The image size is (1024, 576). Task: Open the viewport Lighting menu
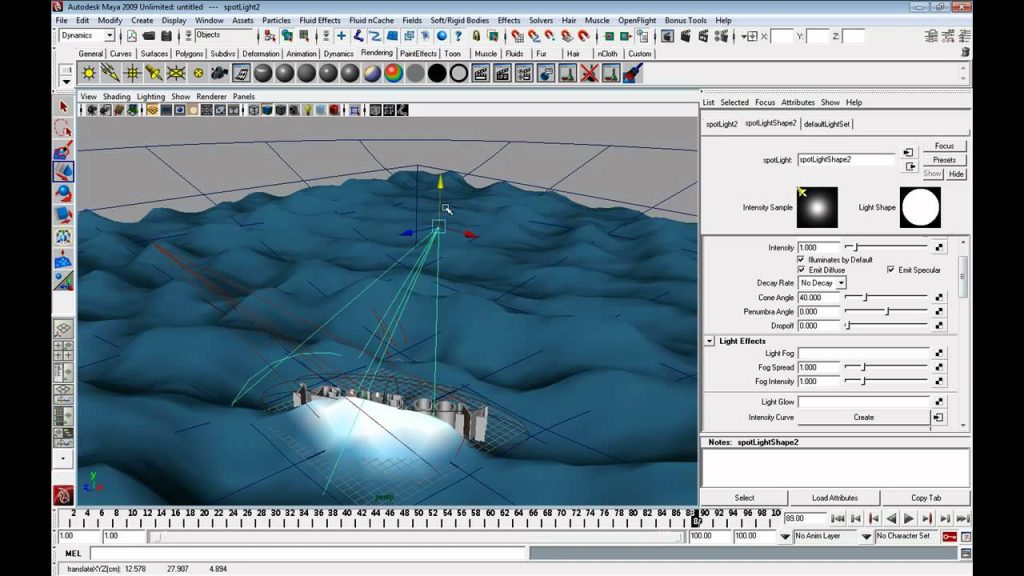[x=150, y=97]
